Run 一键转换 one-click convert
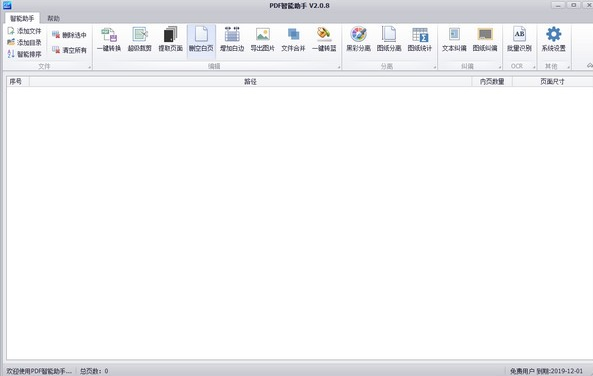This screenshot has width=593, height=376. [x=109, y=40]
